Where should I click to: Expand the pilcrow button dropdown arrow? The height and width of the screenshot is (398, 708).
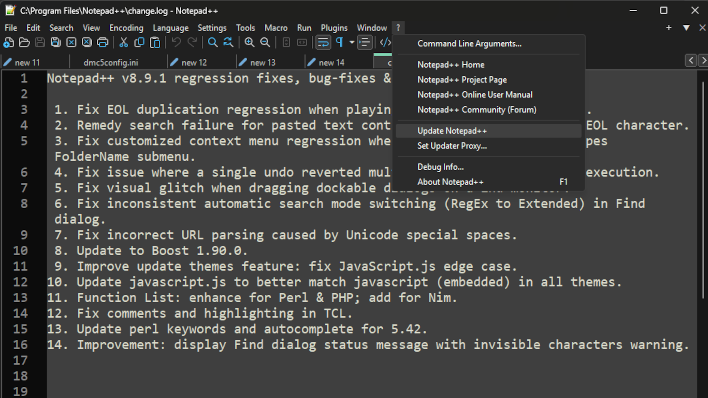click(x=352, y=42)
